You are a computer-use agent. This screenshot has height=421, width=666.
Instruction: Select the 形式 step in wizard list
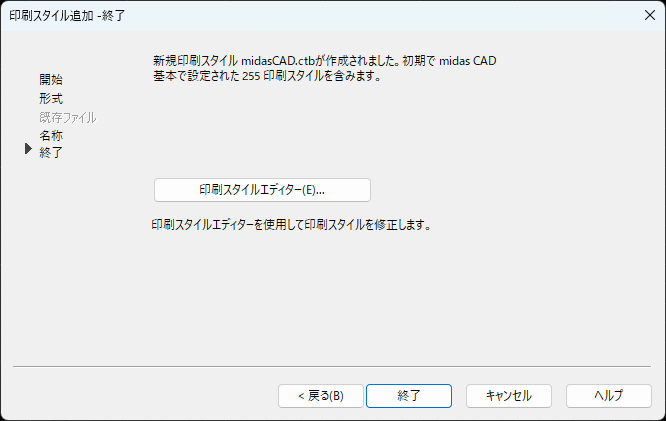pos(51,99)
